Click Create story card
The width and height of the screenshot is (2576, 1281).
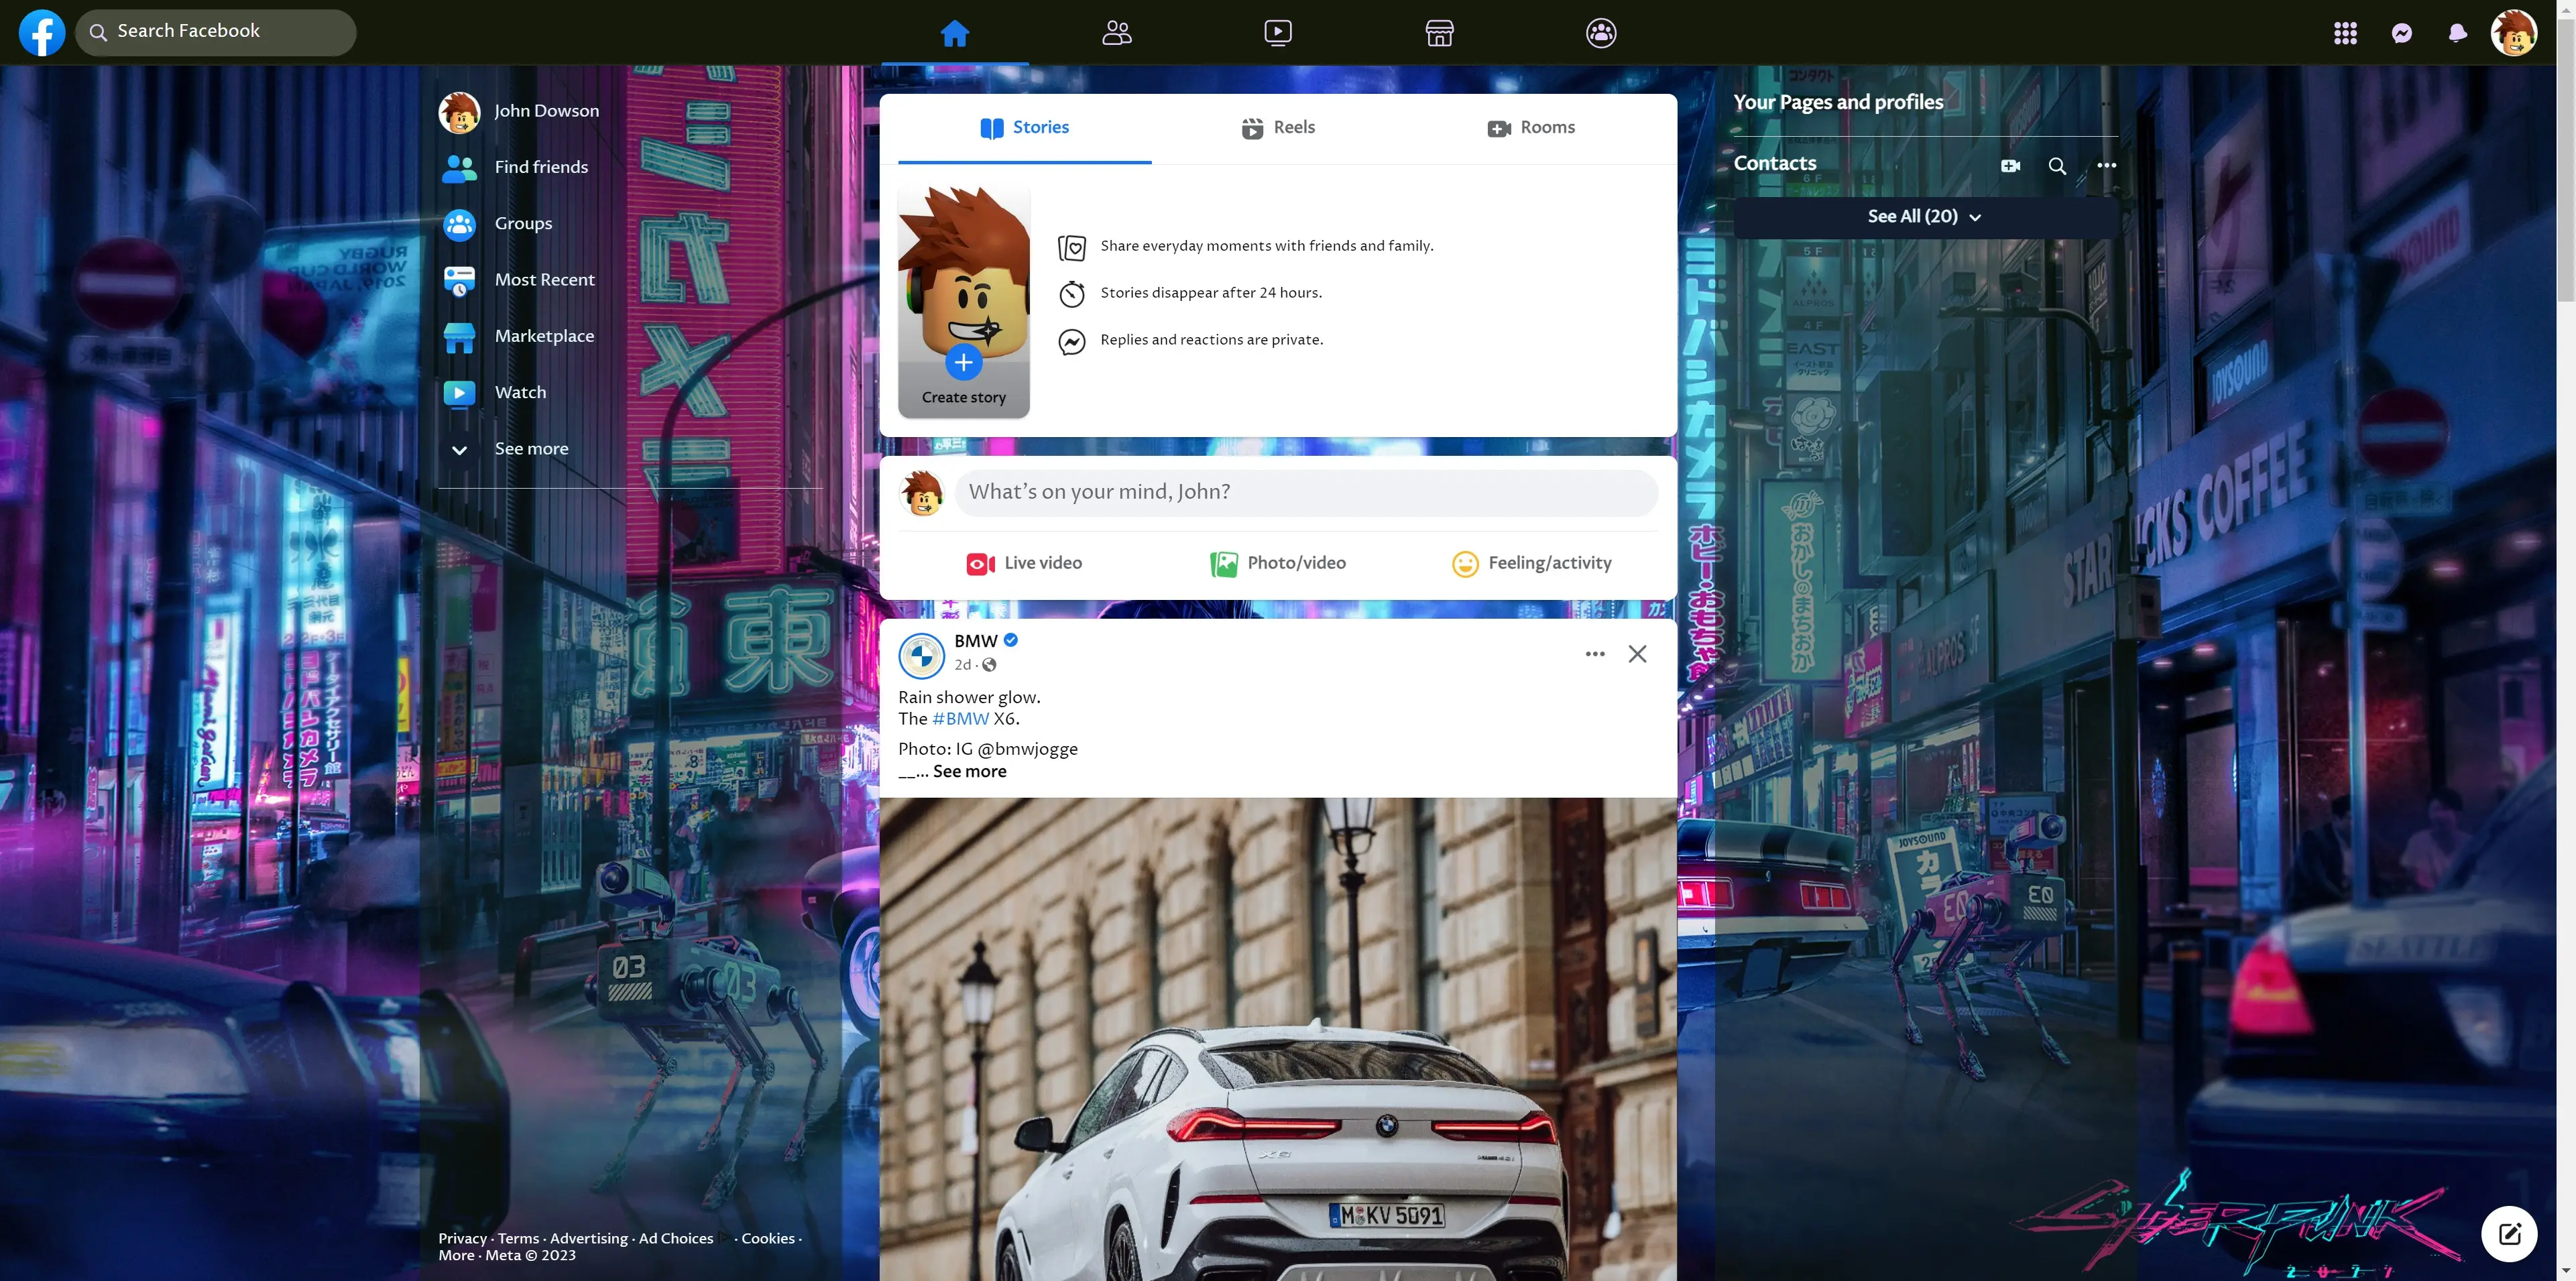pos(964,301)
